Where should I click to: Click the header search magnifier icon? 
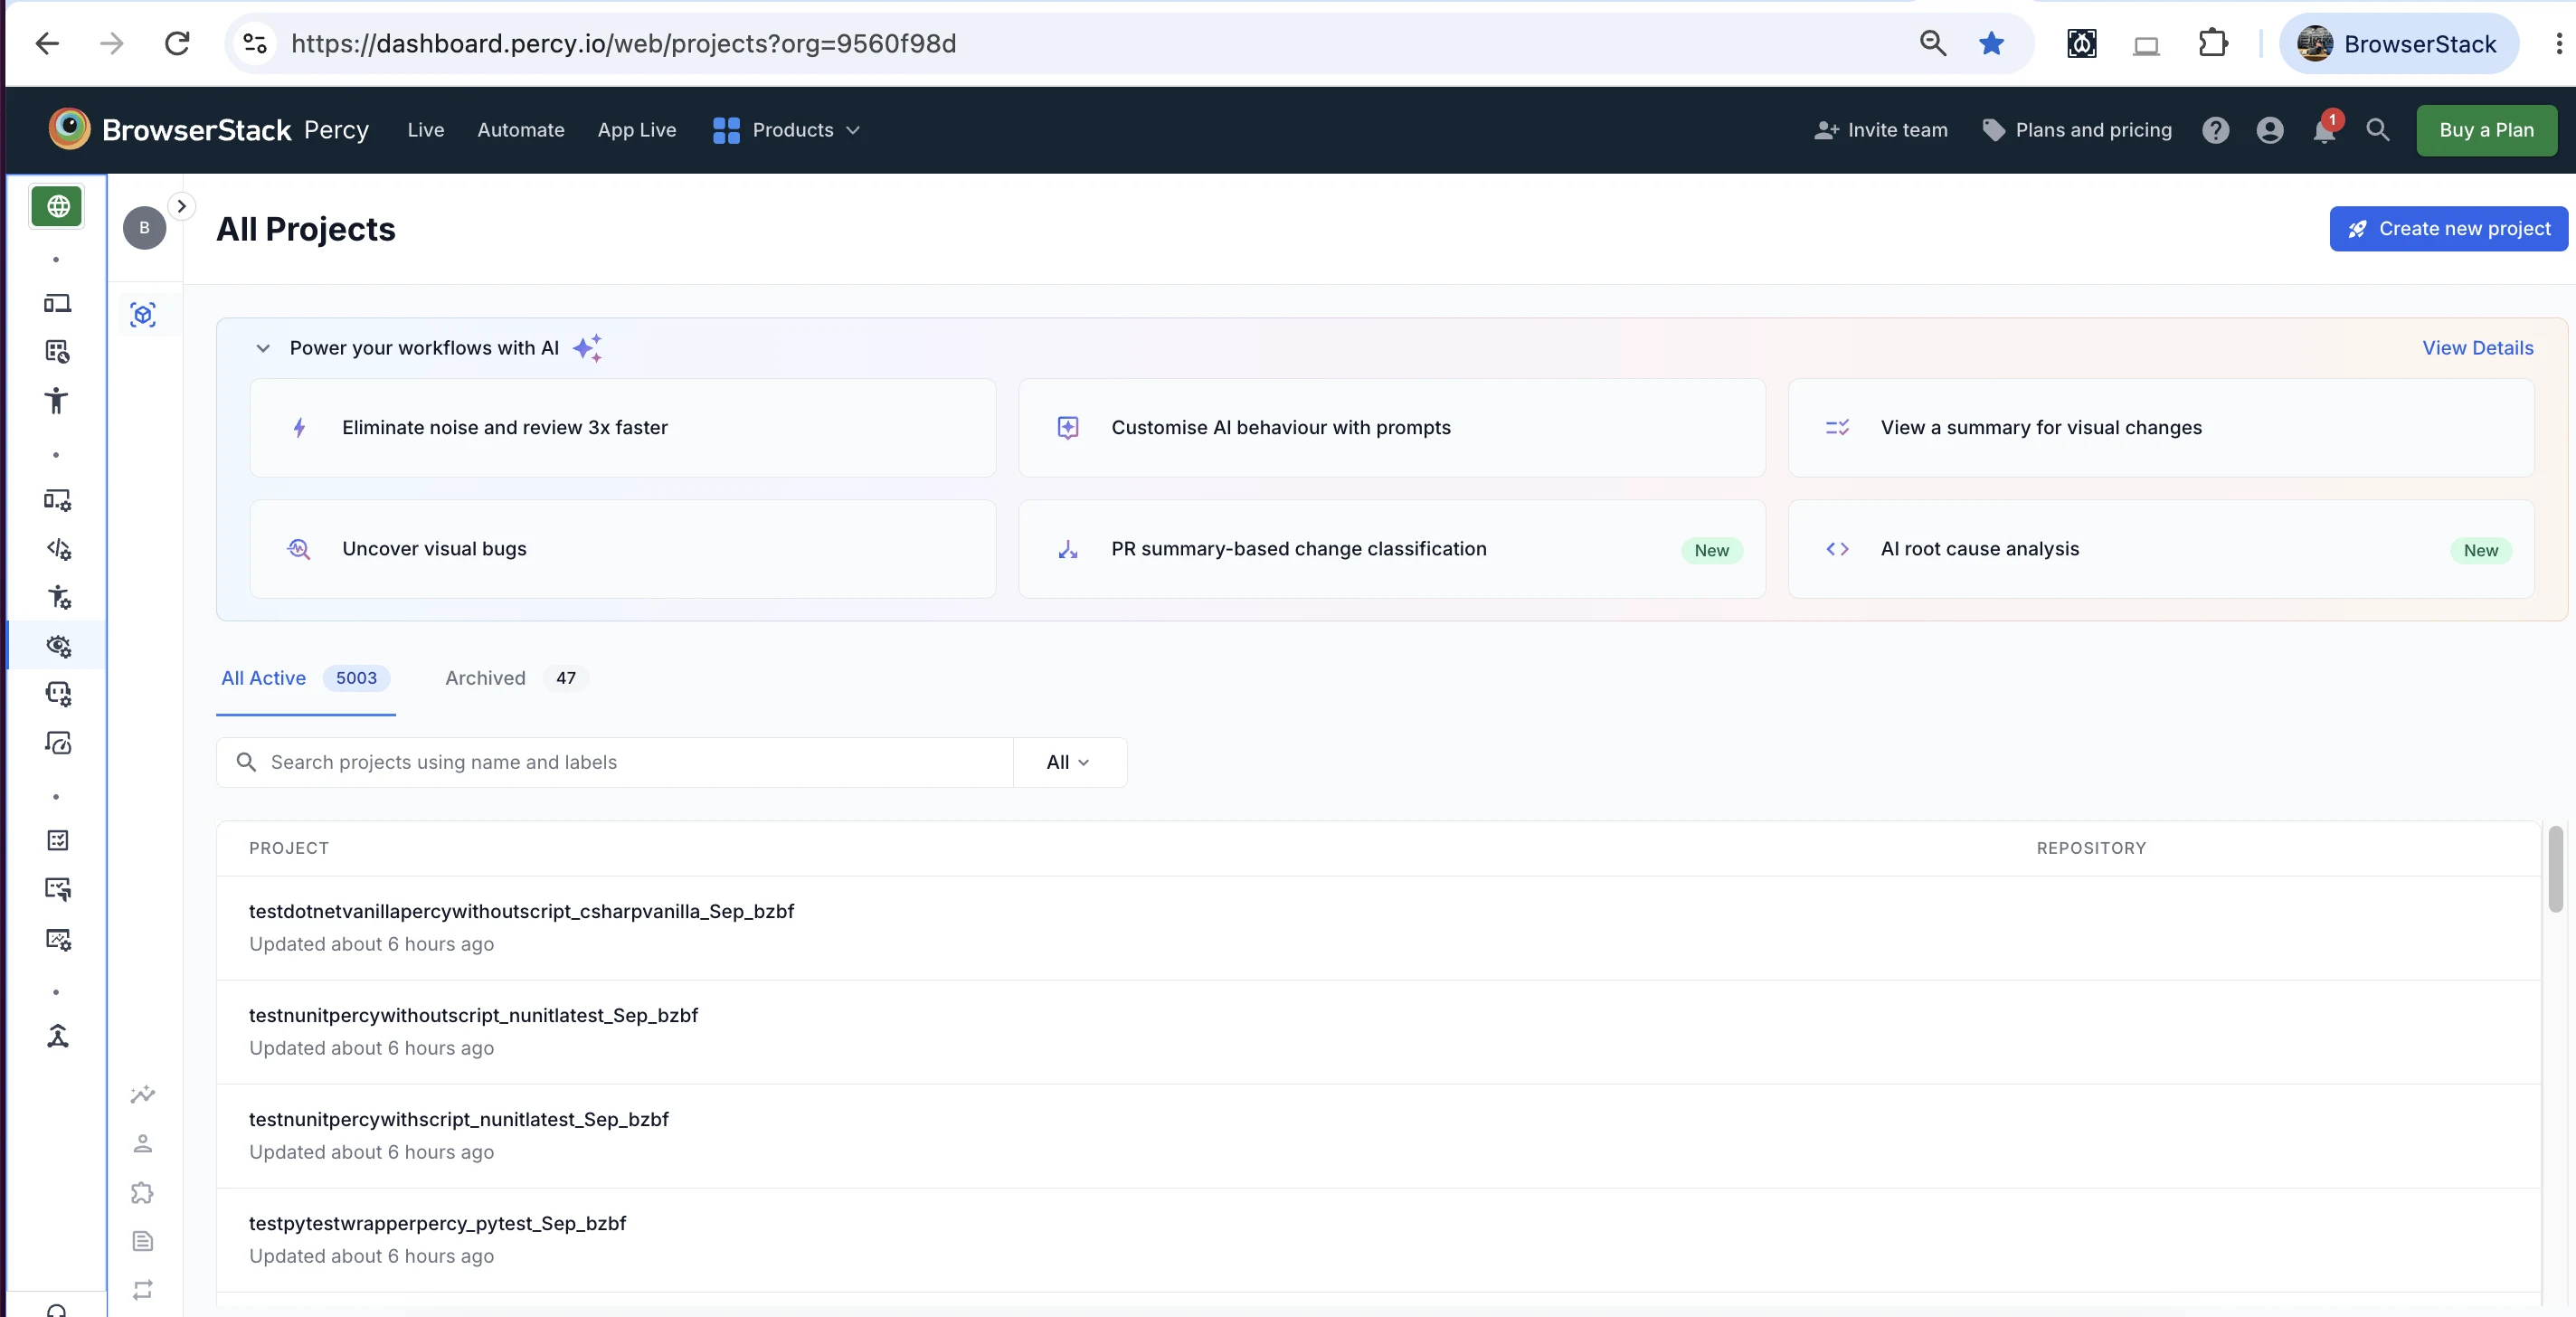pyautogui.click(x=2377, y=130)
